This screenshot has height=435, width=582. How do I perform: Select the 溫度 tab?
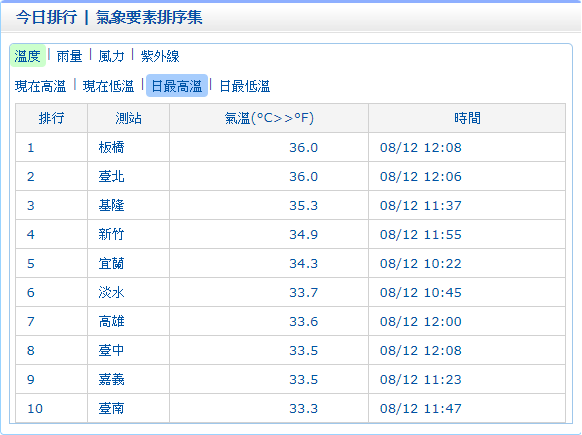point(27,56)
